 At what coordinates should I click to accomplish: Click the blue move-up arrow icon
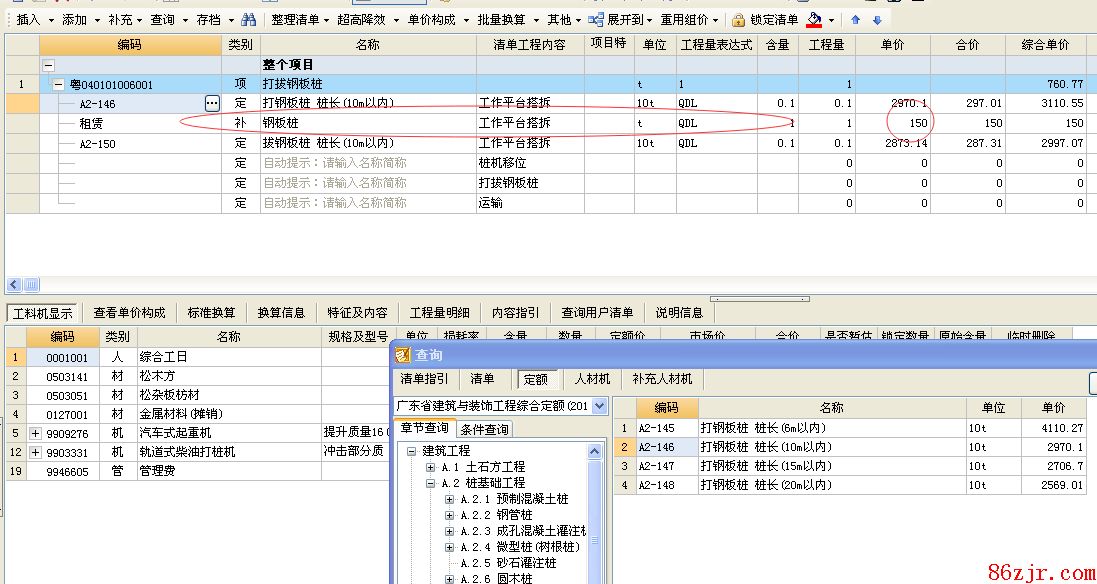[x=856, y=20]
